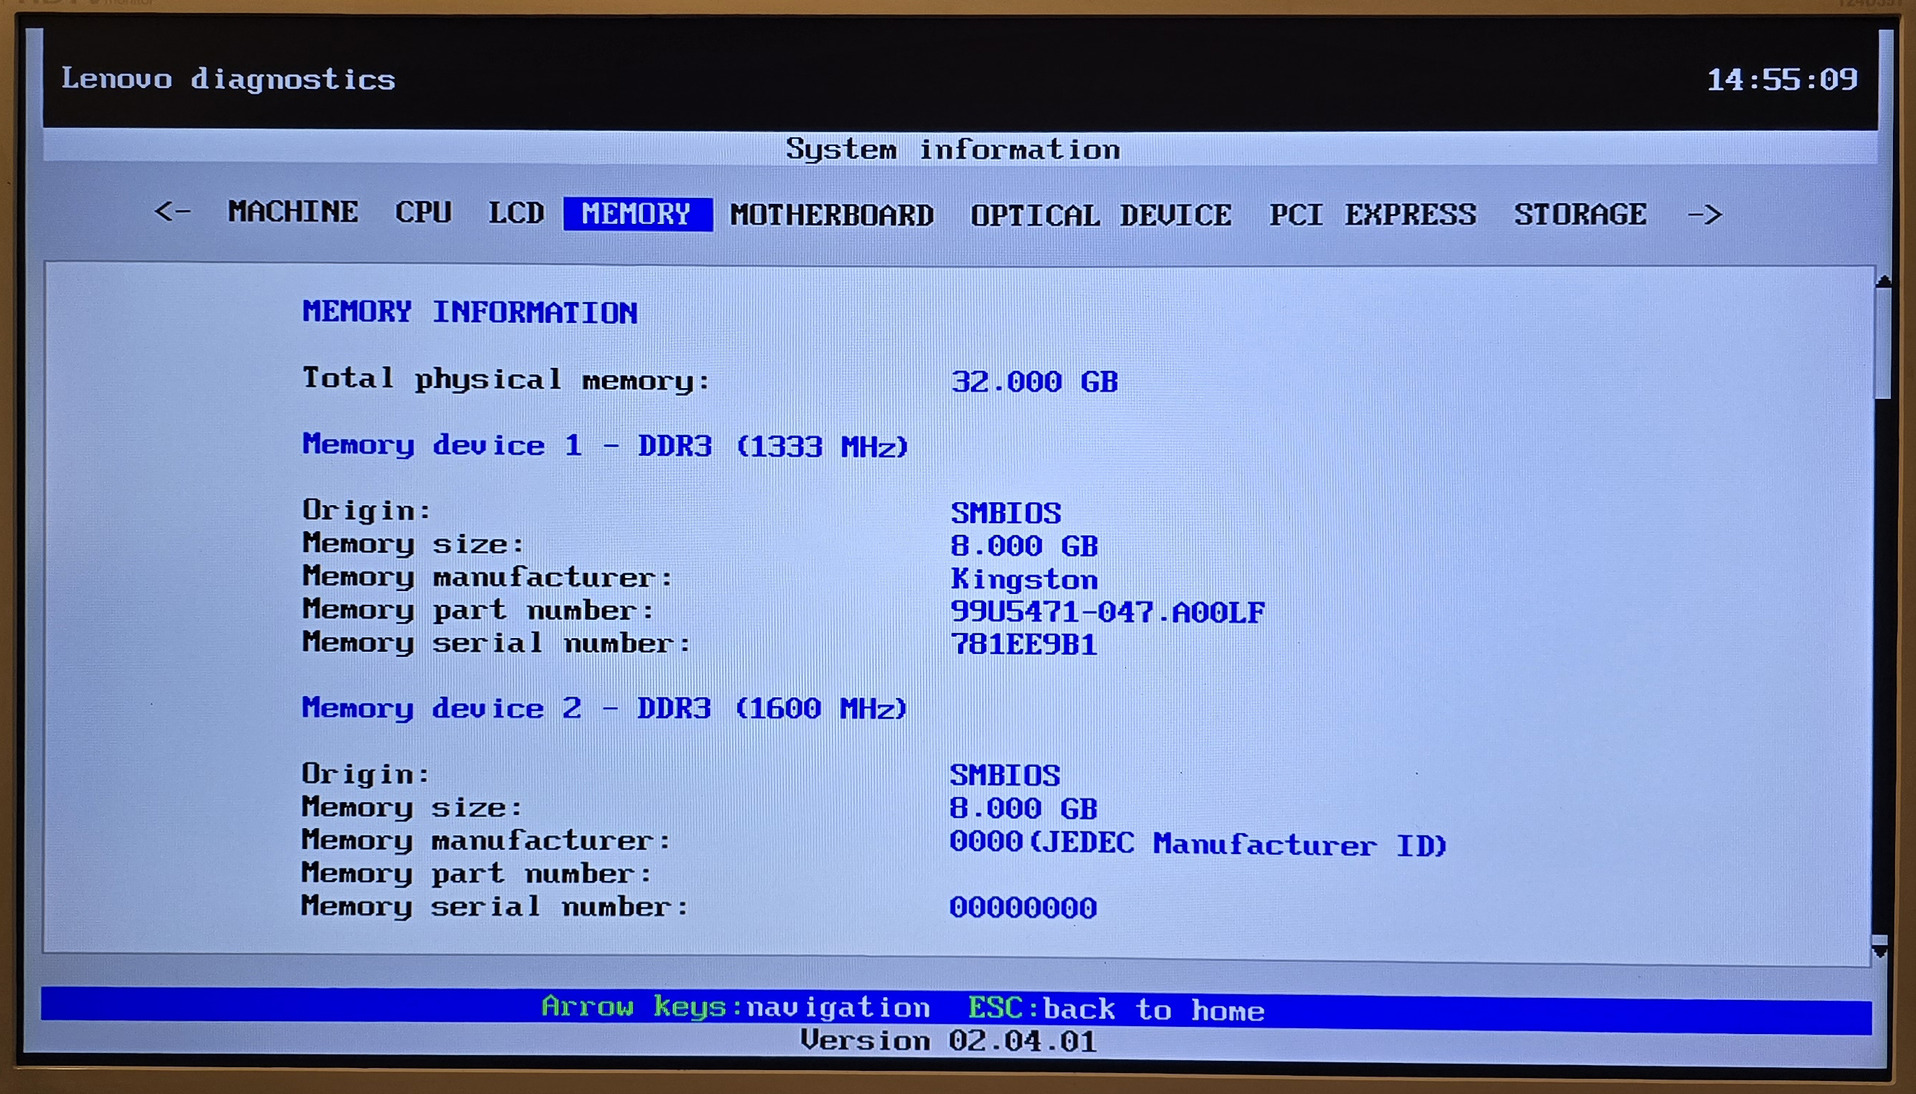Go to the STORAGE tab
Image resolution: width=1916 pixels, height=1094 pixels.
coord(1580,215)
